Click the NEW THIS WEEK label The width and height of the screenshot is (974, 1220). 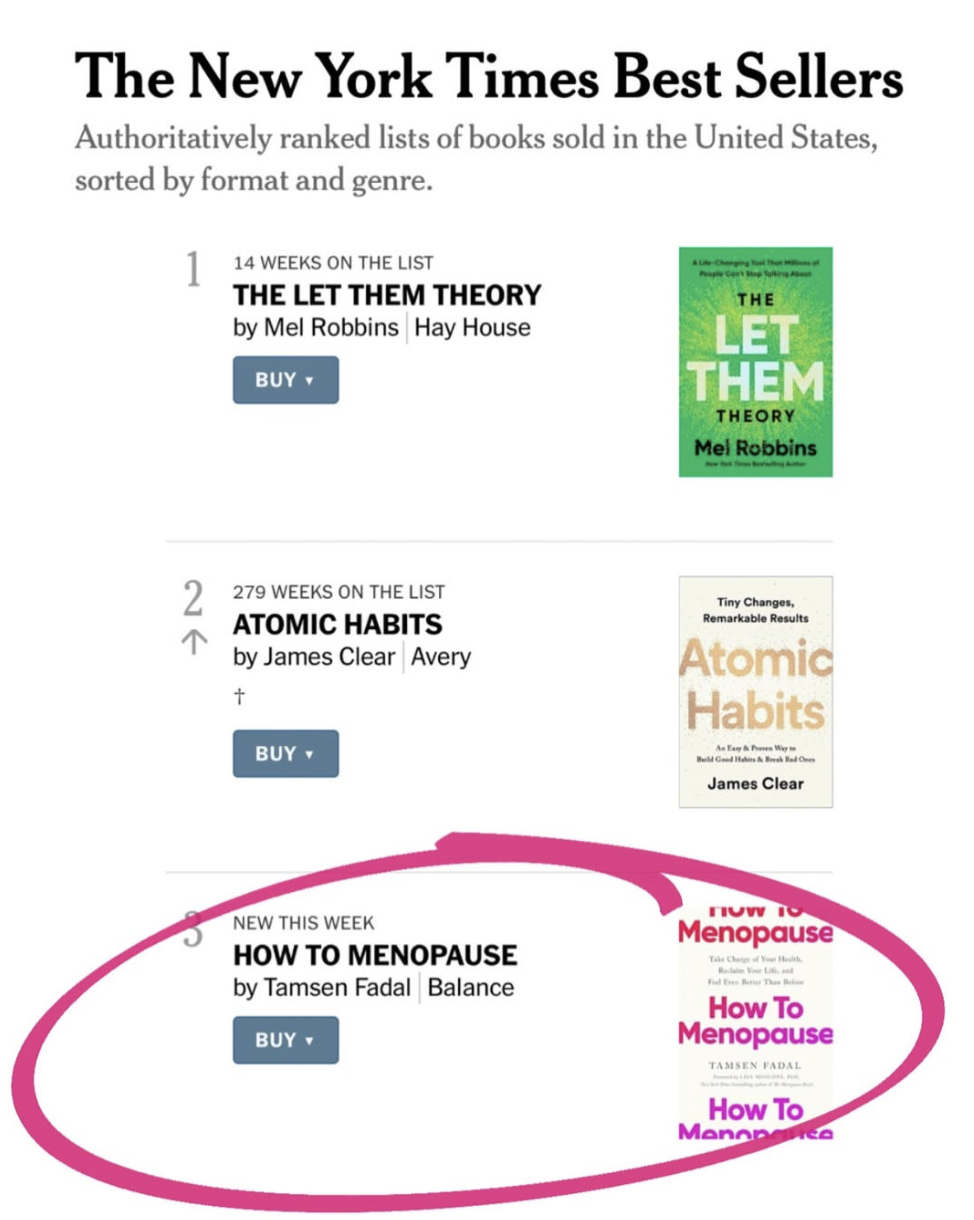tap(303, 923)
